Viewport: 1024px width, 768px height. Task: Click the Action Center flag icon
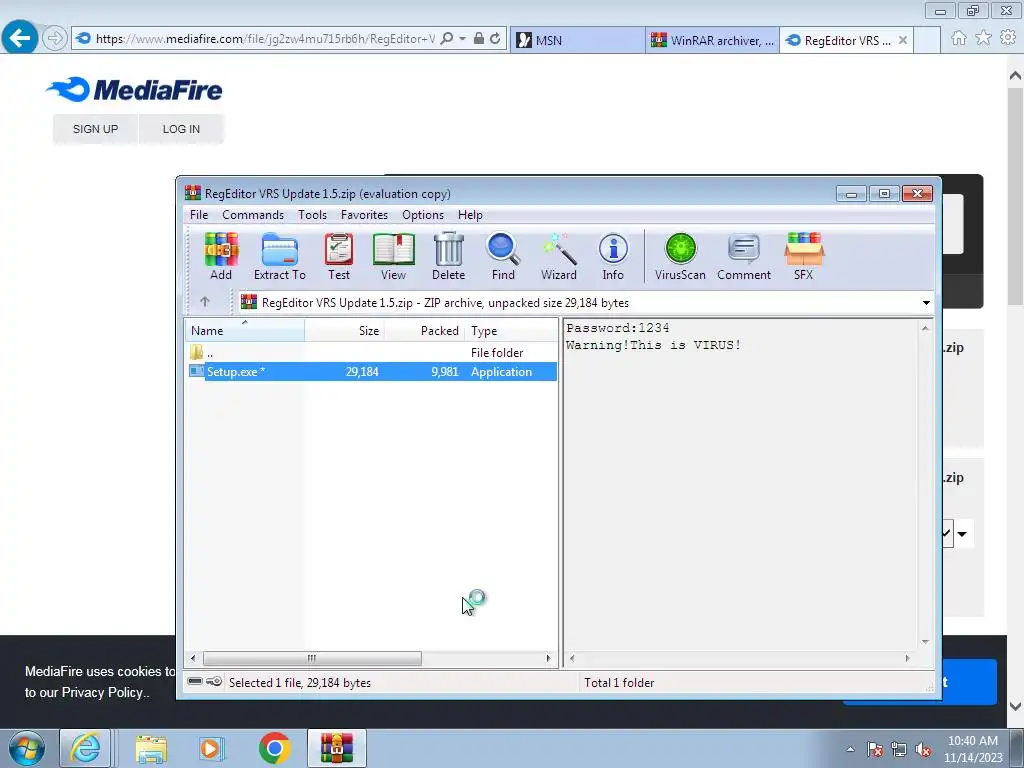tap(875, 750)
